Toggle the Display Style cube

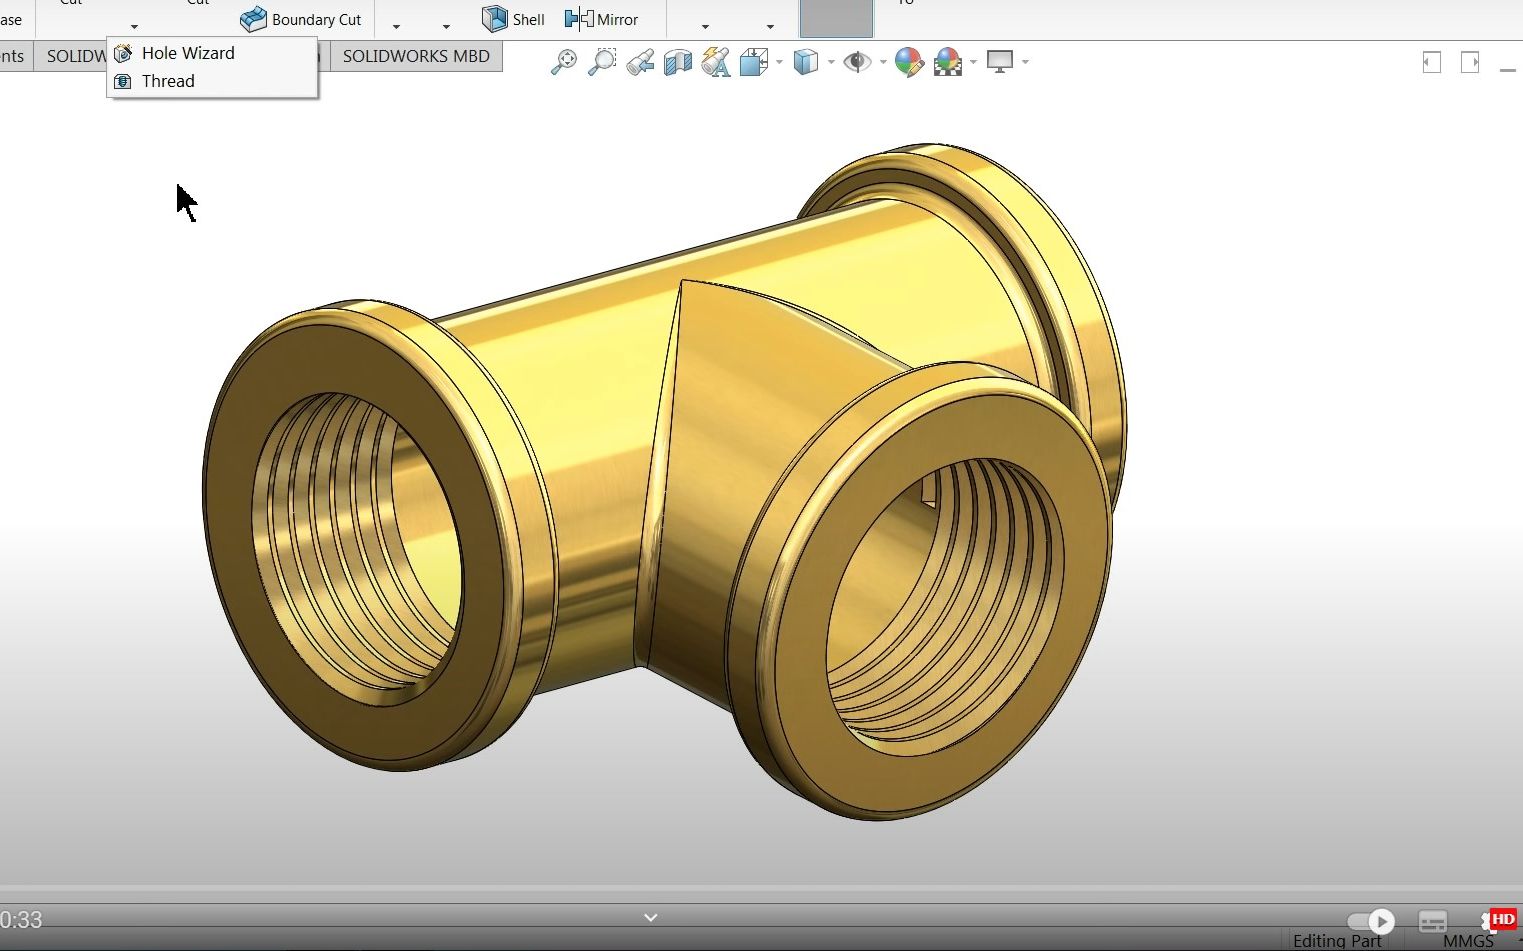[x=805, y=62]
